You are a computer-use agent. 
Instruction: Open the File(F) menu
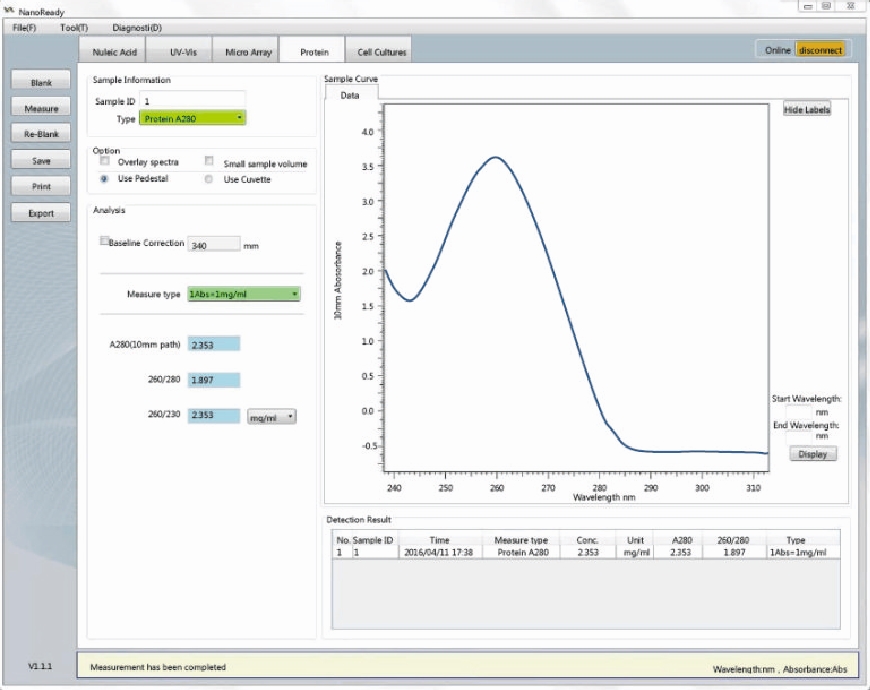tap(24, 28)
